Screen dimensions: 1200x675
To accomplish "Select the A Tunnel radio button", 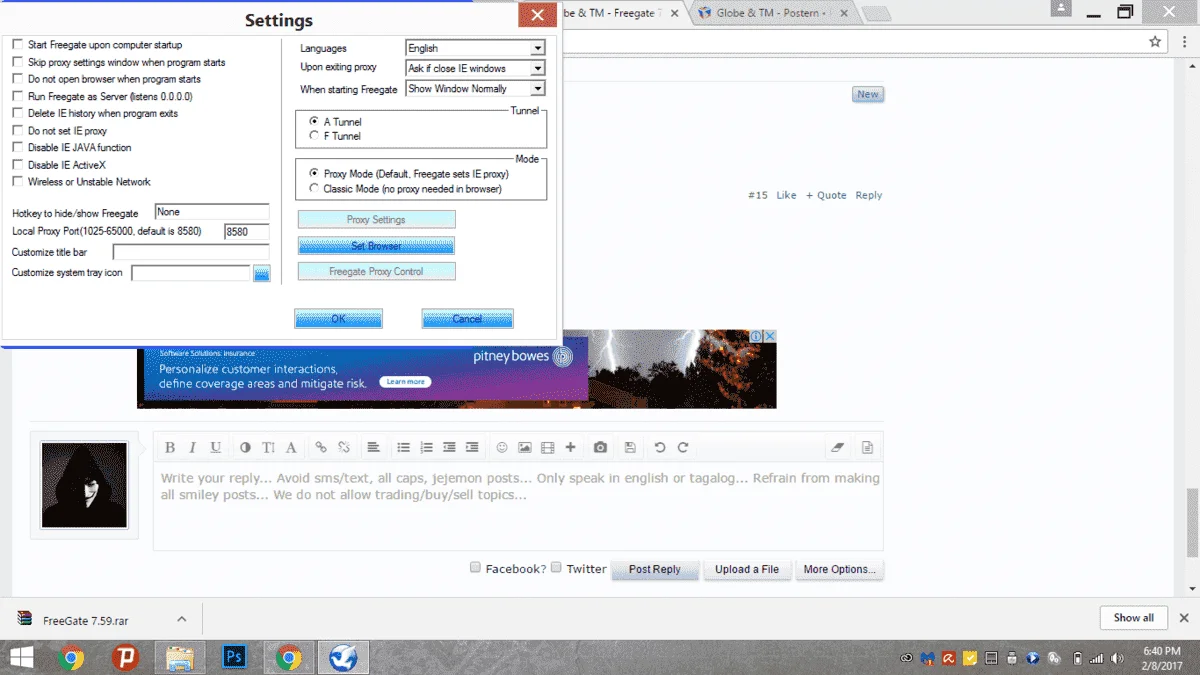I will (x=314, y=121).
